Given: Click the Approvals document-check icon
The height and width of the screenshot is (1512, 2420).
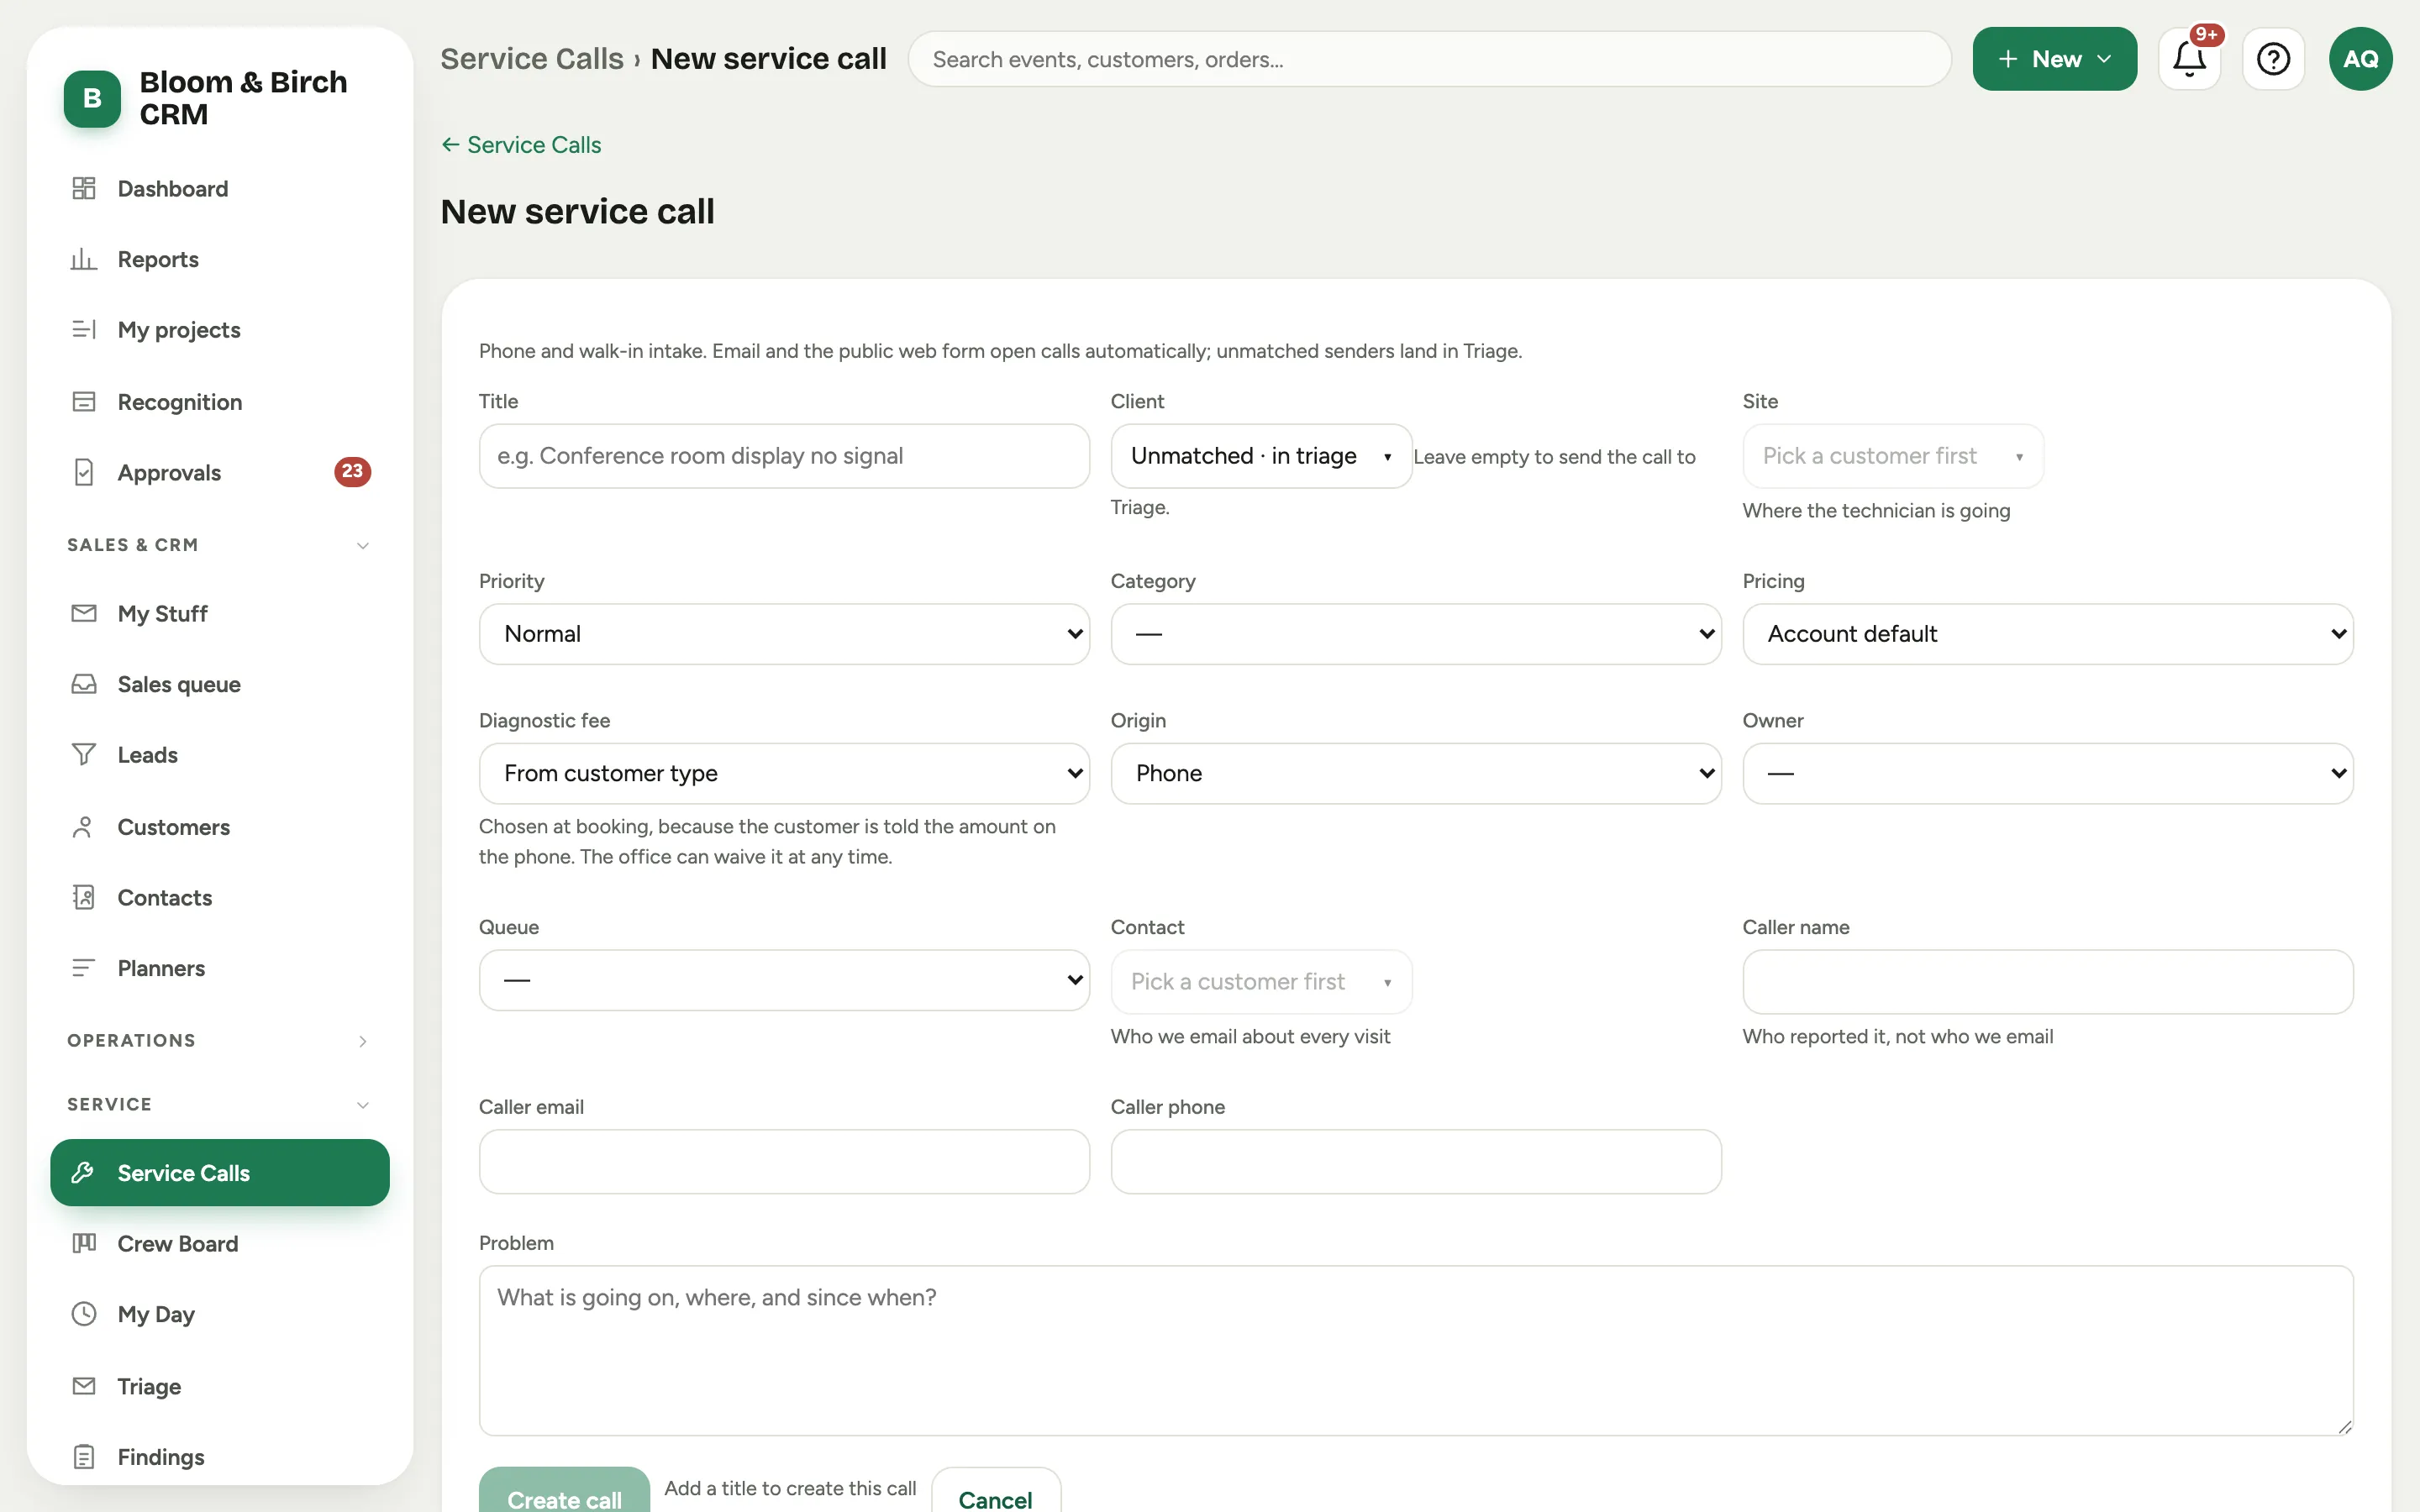Looking at the screenshot, I should pos(84,472).
